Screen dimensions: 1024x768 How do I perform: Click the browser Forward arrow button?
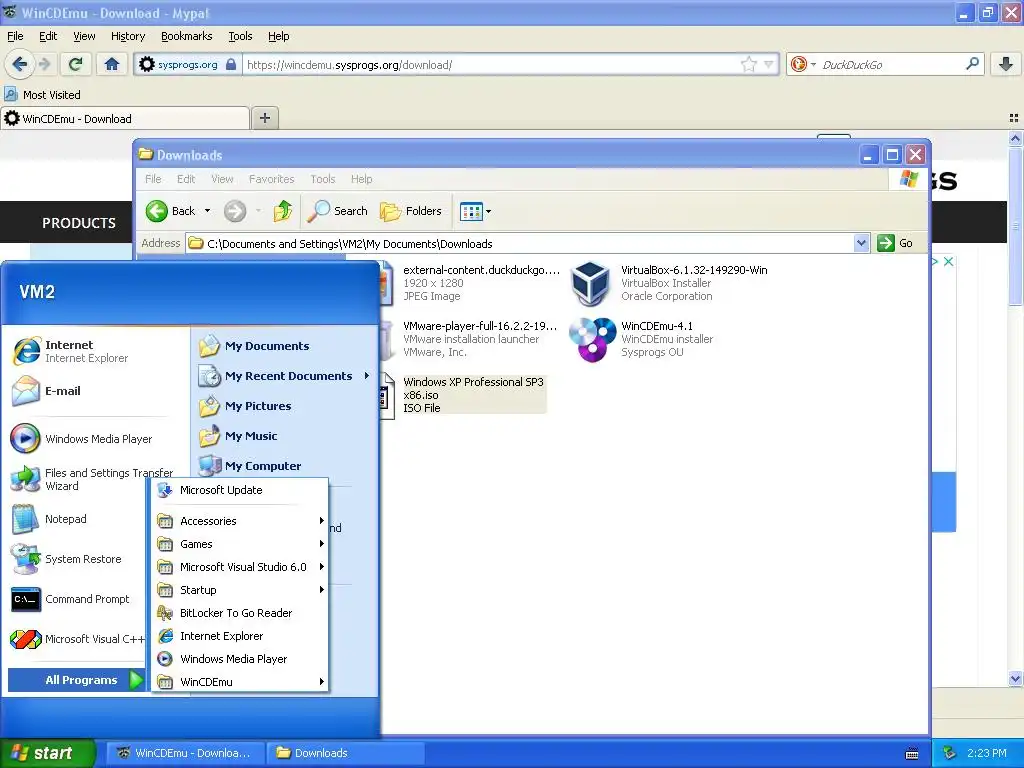[x=45, y=64]
